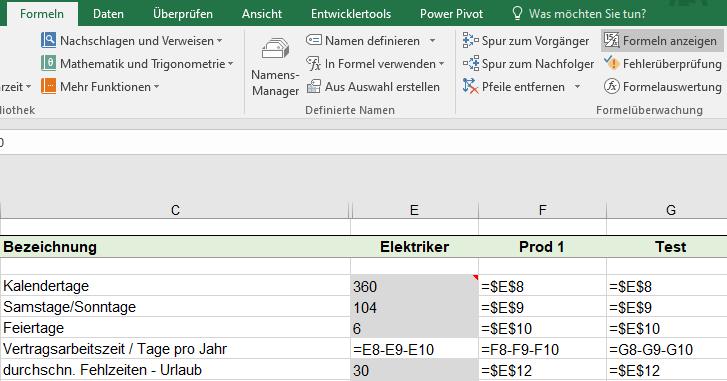This screenshot has height=381, width=727.
Task: Select cell with formula =F8-F9-F10
Action: tap(542, 349)
